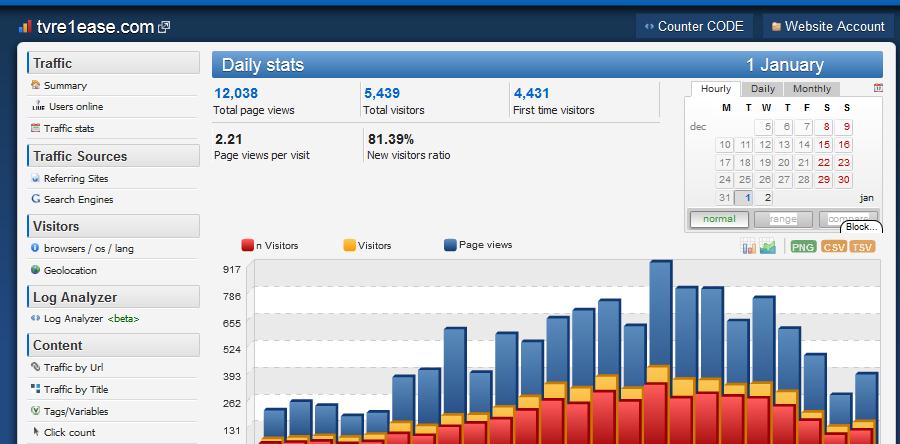The image size is (900, 444).
Task: Select December 8 in the calendar
Action: click(x=824, y=127)
